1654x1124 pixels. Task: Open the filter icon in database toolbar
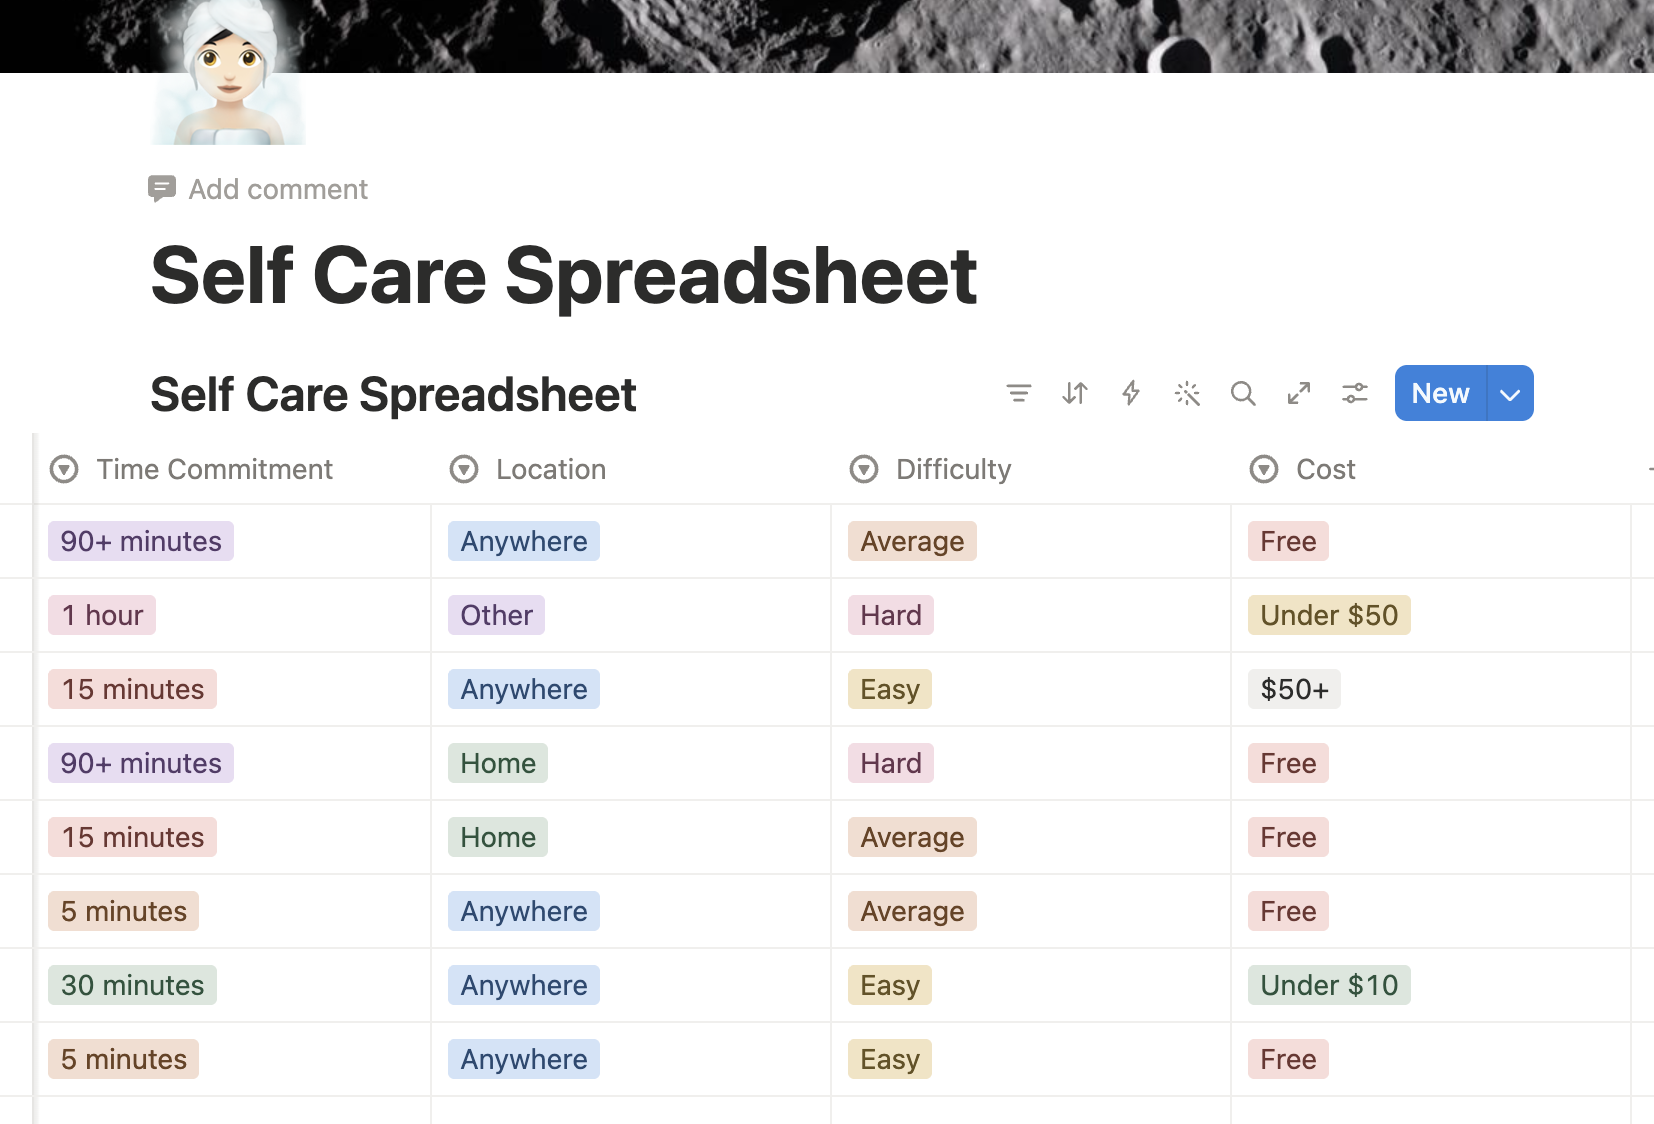1018,393
